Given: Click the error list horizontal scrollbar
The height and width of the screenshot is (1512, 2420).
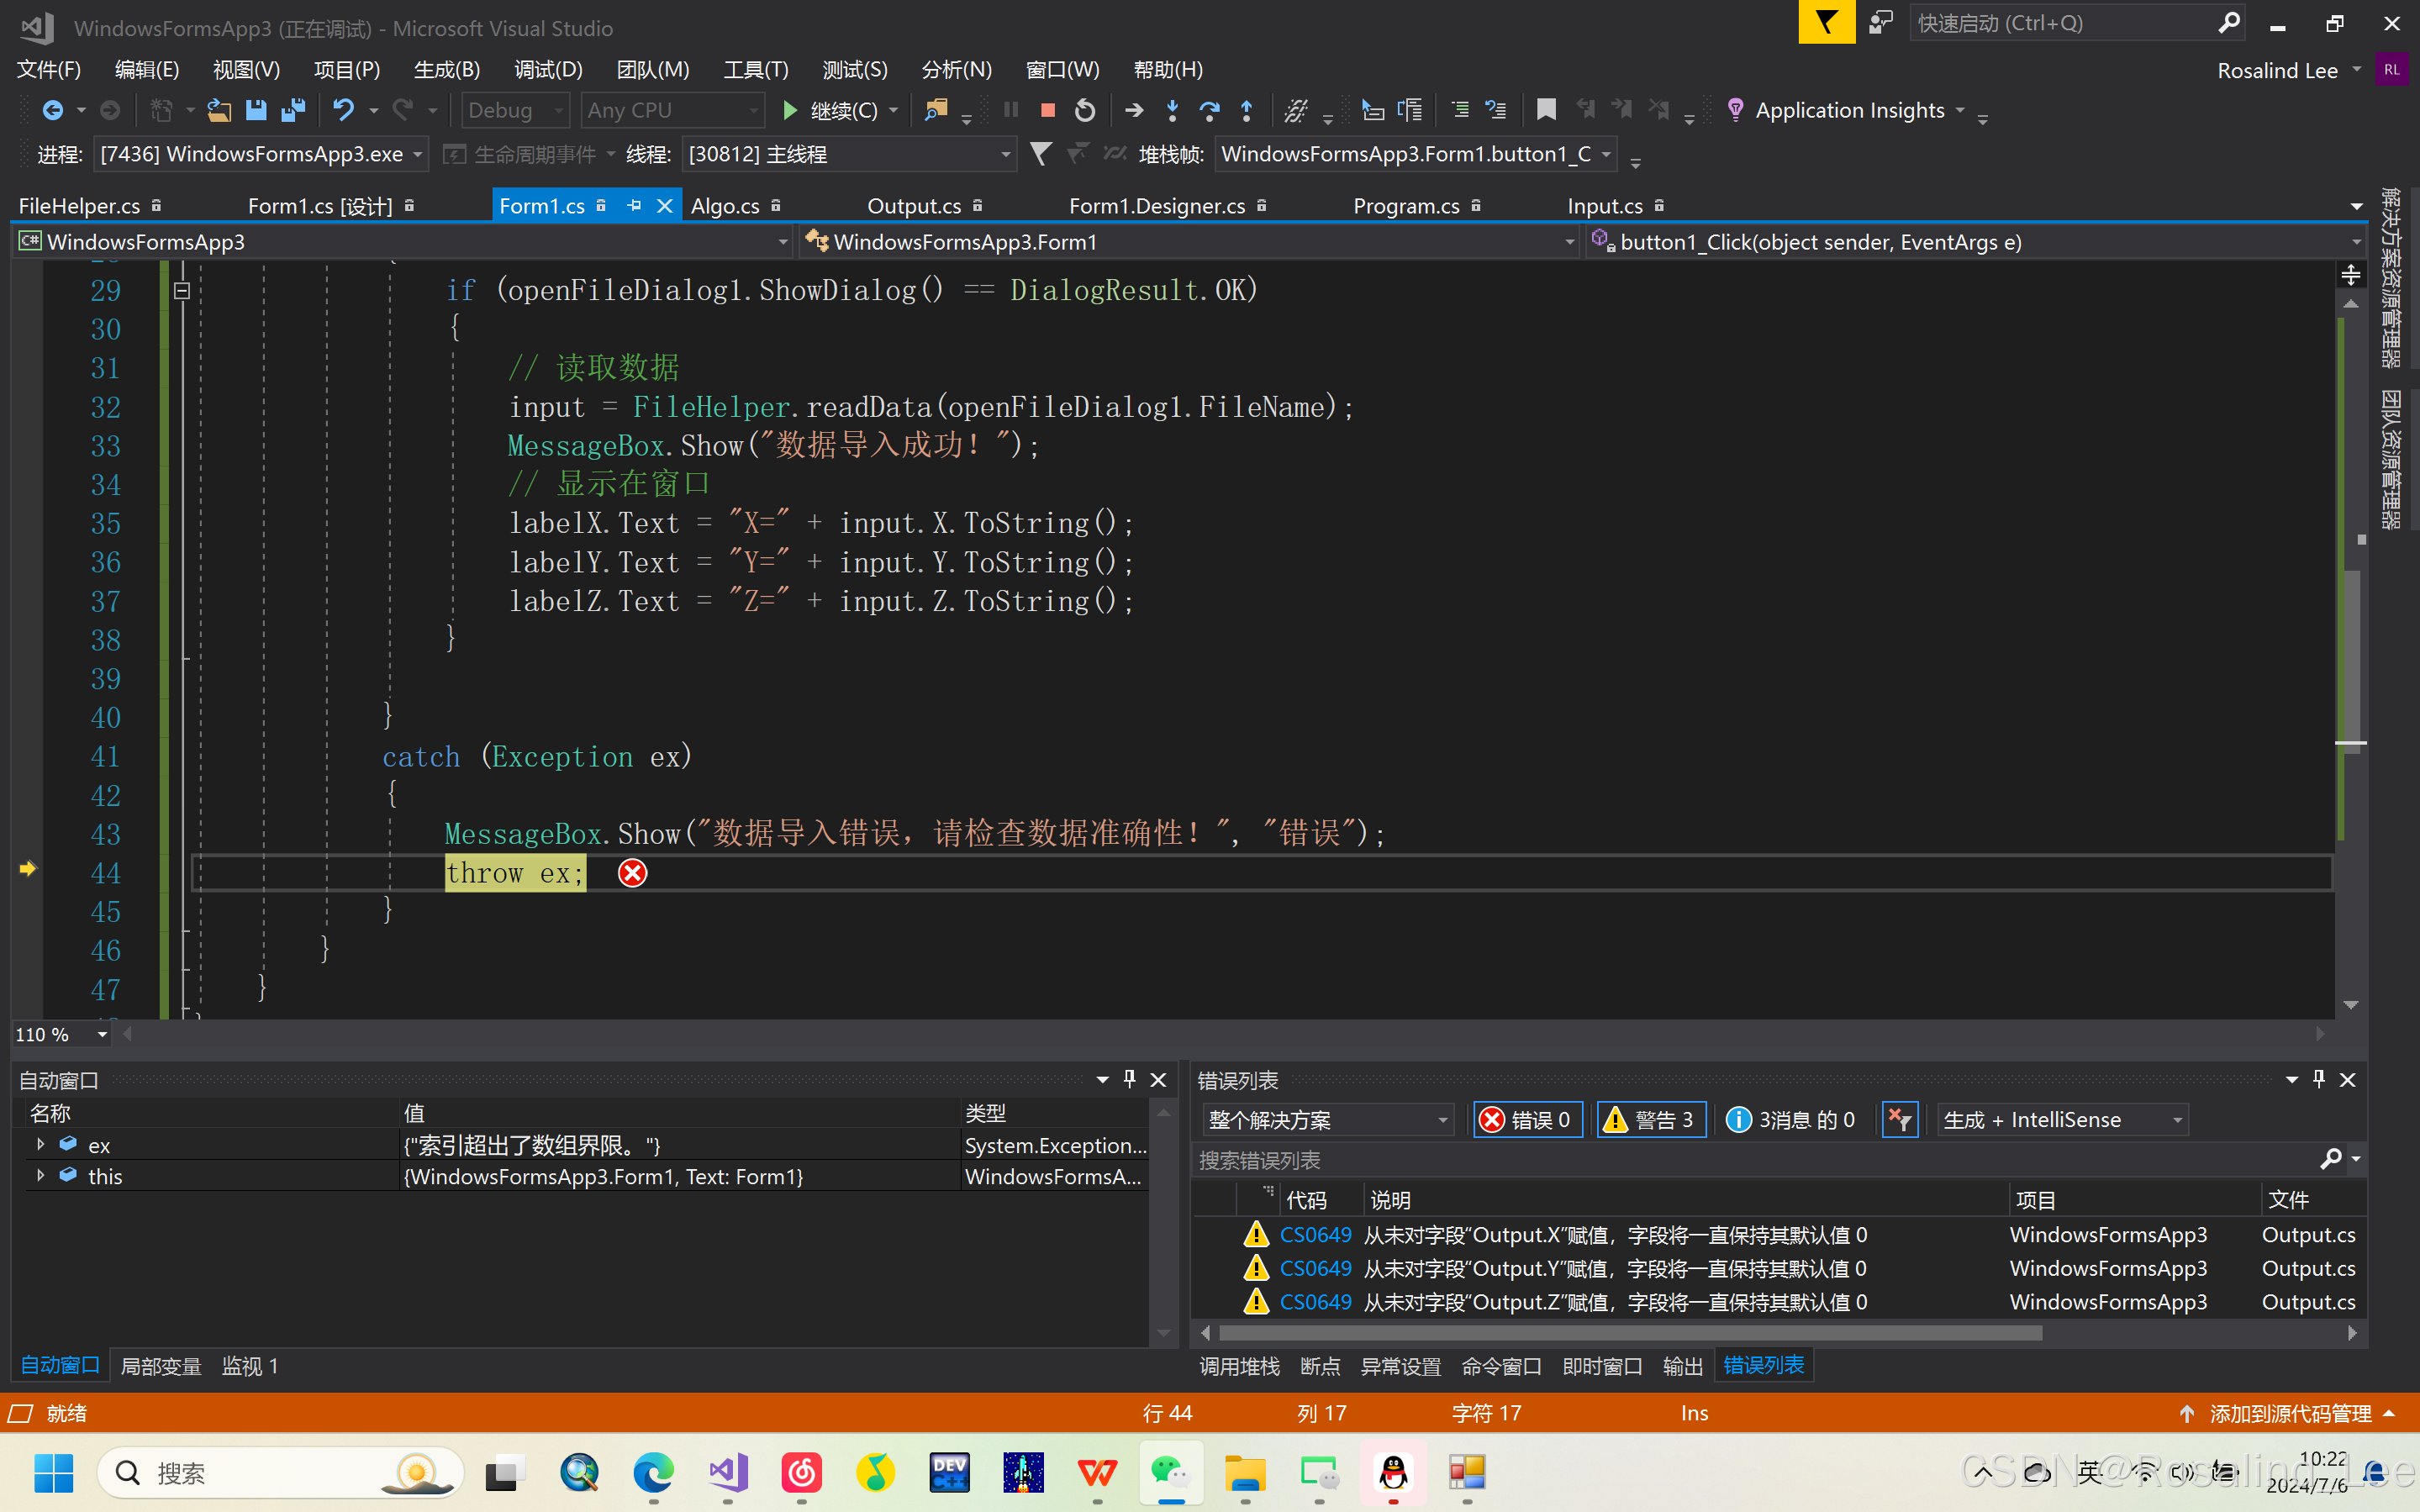Looking at the screenshot, I should click(x=1630, y=1333).
